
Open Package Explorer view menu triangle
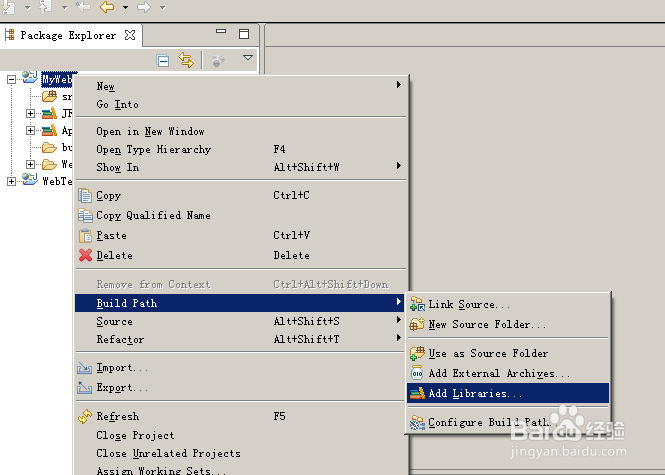point(248,57)
